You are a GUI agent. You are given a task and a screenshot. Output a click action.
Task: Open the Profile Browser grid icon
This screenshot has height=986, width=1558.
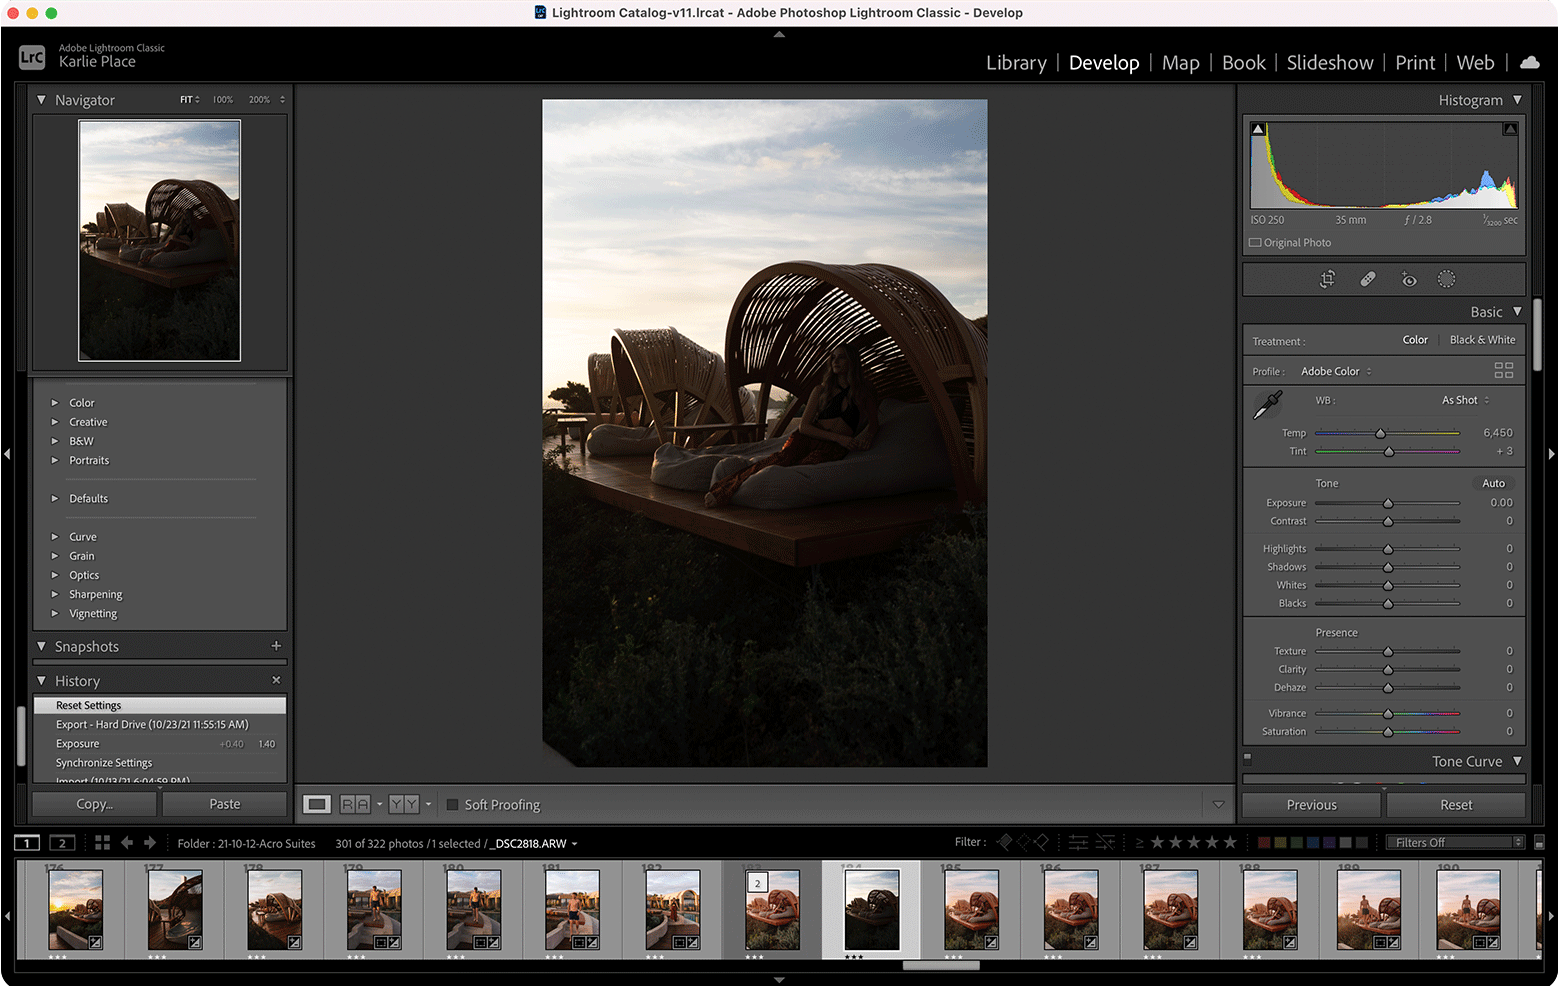[x=1503, y=371]
